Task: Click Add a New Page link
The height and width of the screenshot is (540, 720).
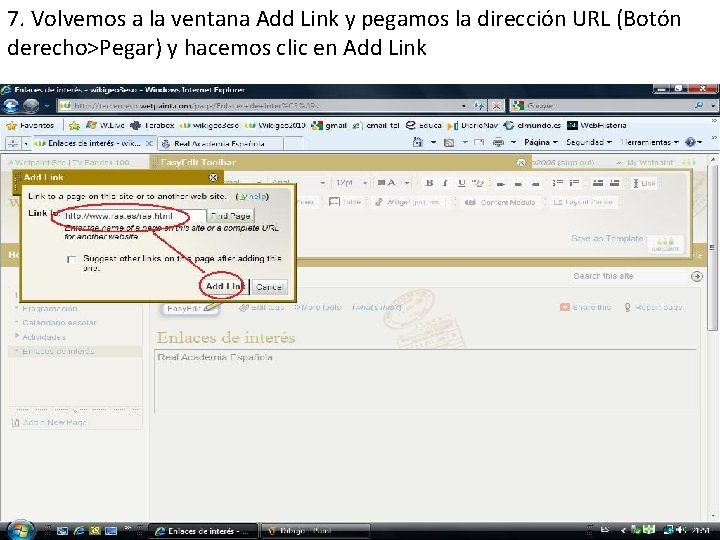Action: coord(54,422)
